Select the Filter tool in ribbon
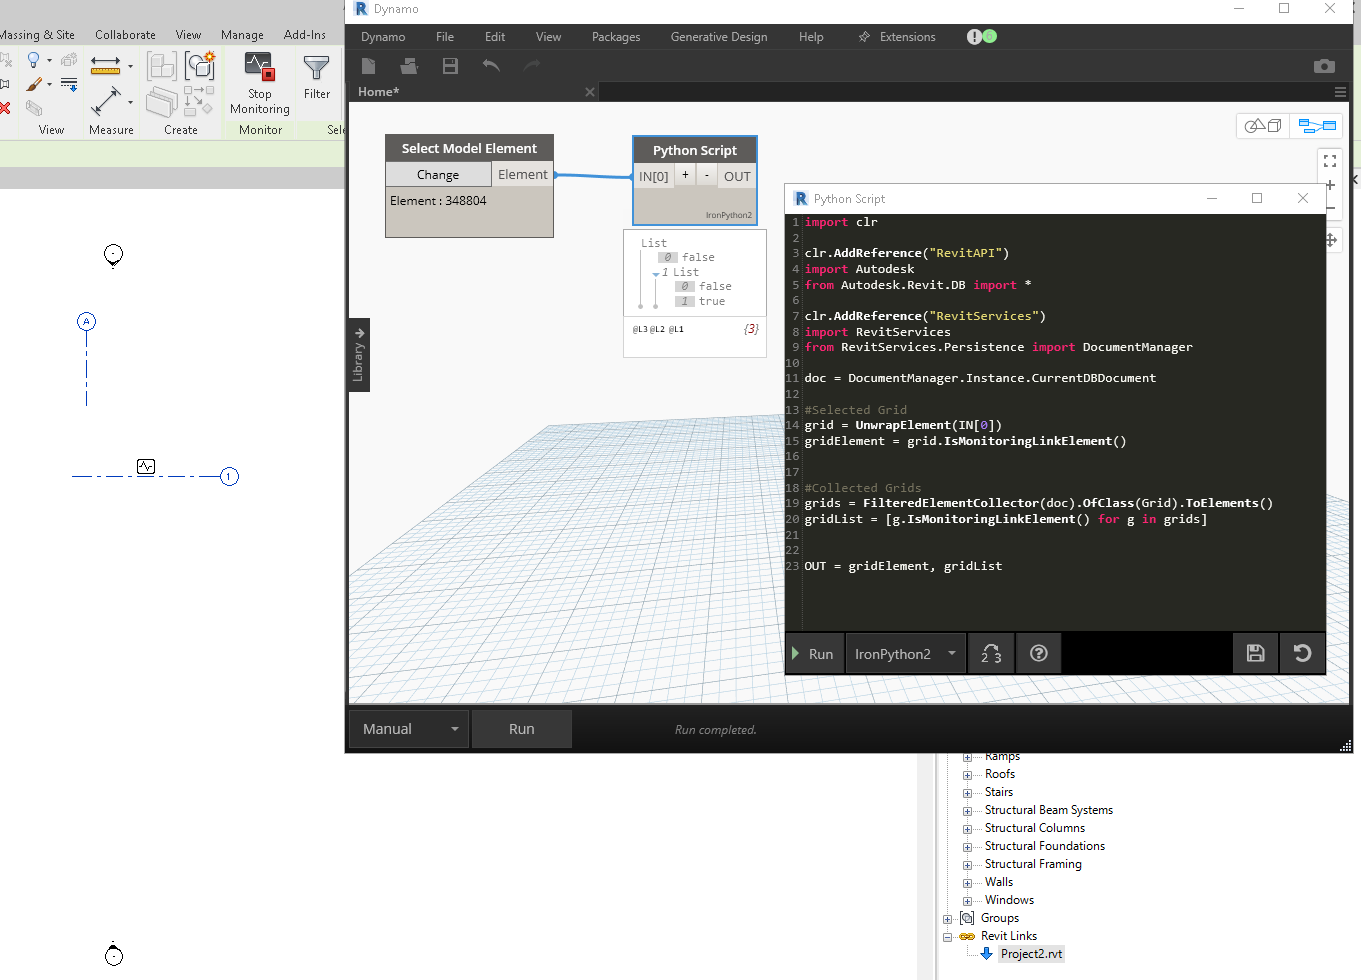Screen dimensions: 1361x980 [x=316, y=69]
